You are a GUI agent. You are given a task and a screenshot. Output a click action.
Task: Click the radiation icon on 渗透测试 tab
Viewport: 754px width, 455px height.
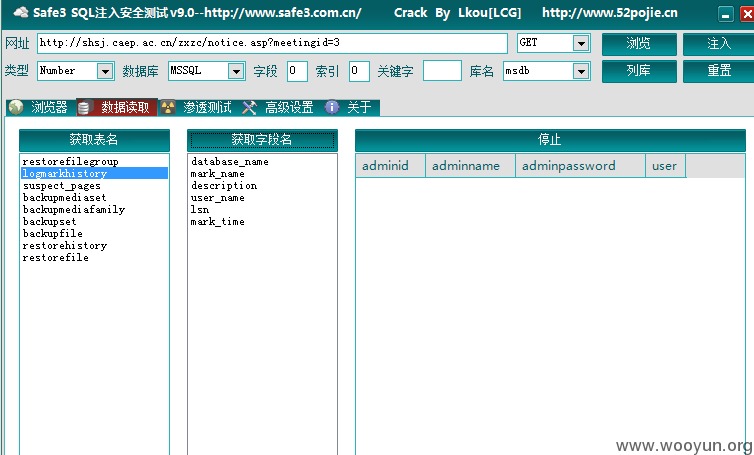(x=167, y=107)
